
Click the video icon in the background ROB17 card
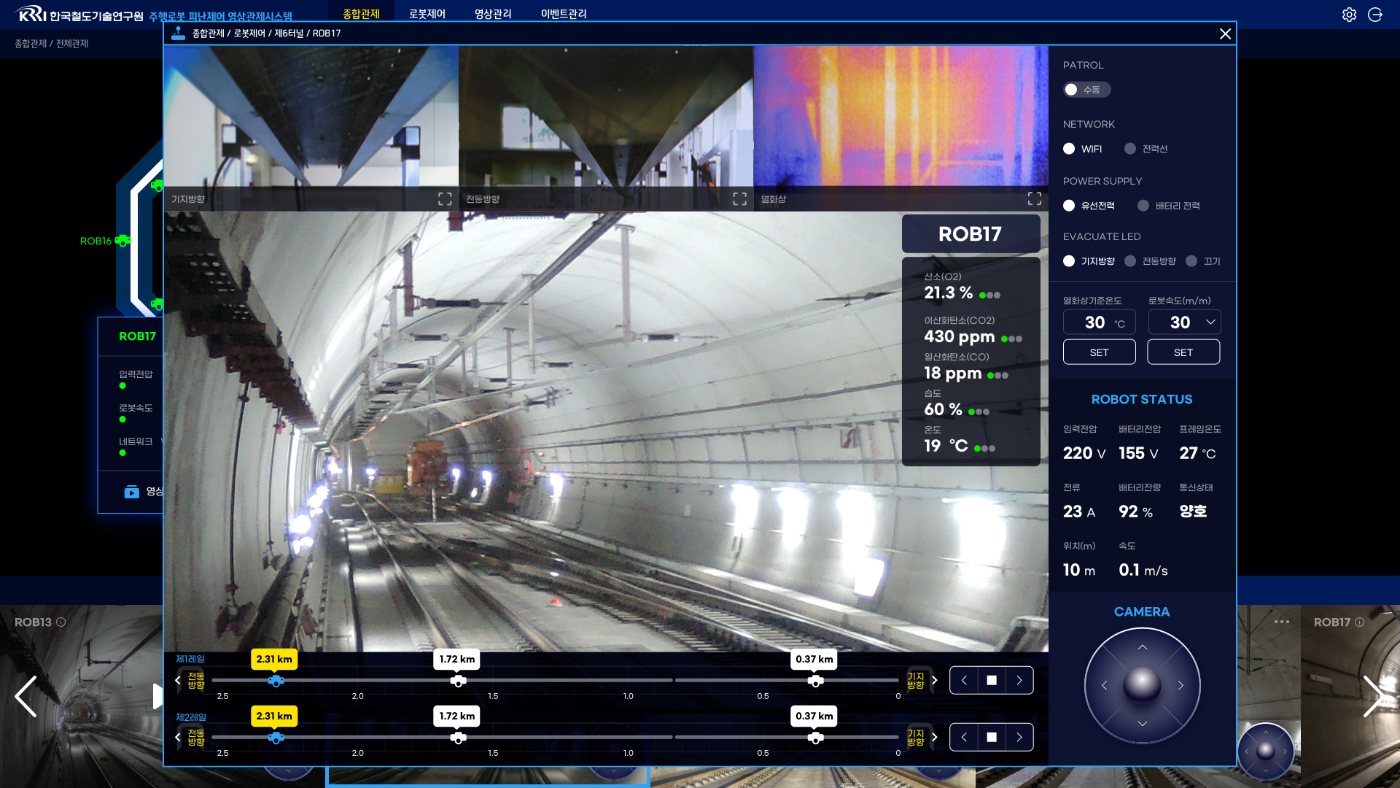tap(131, 491)
